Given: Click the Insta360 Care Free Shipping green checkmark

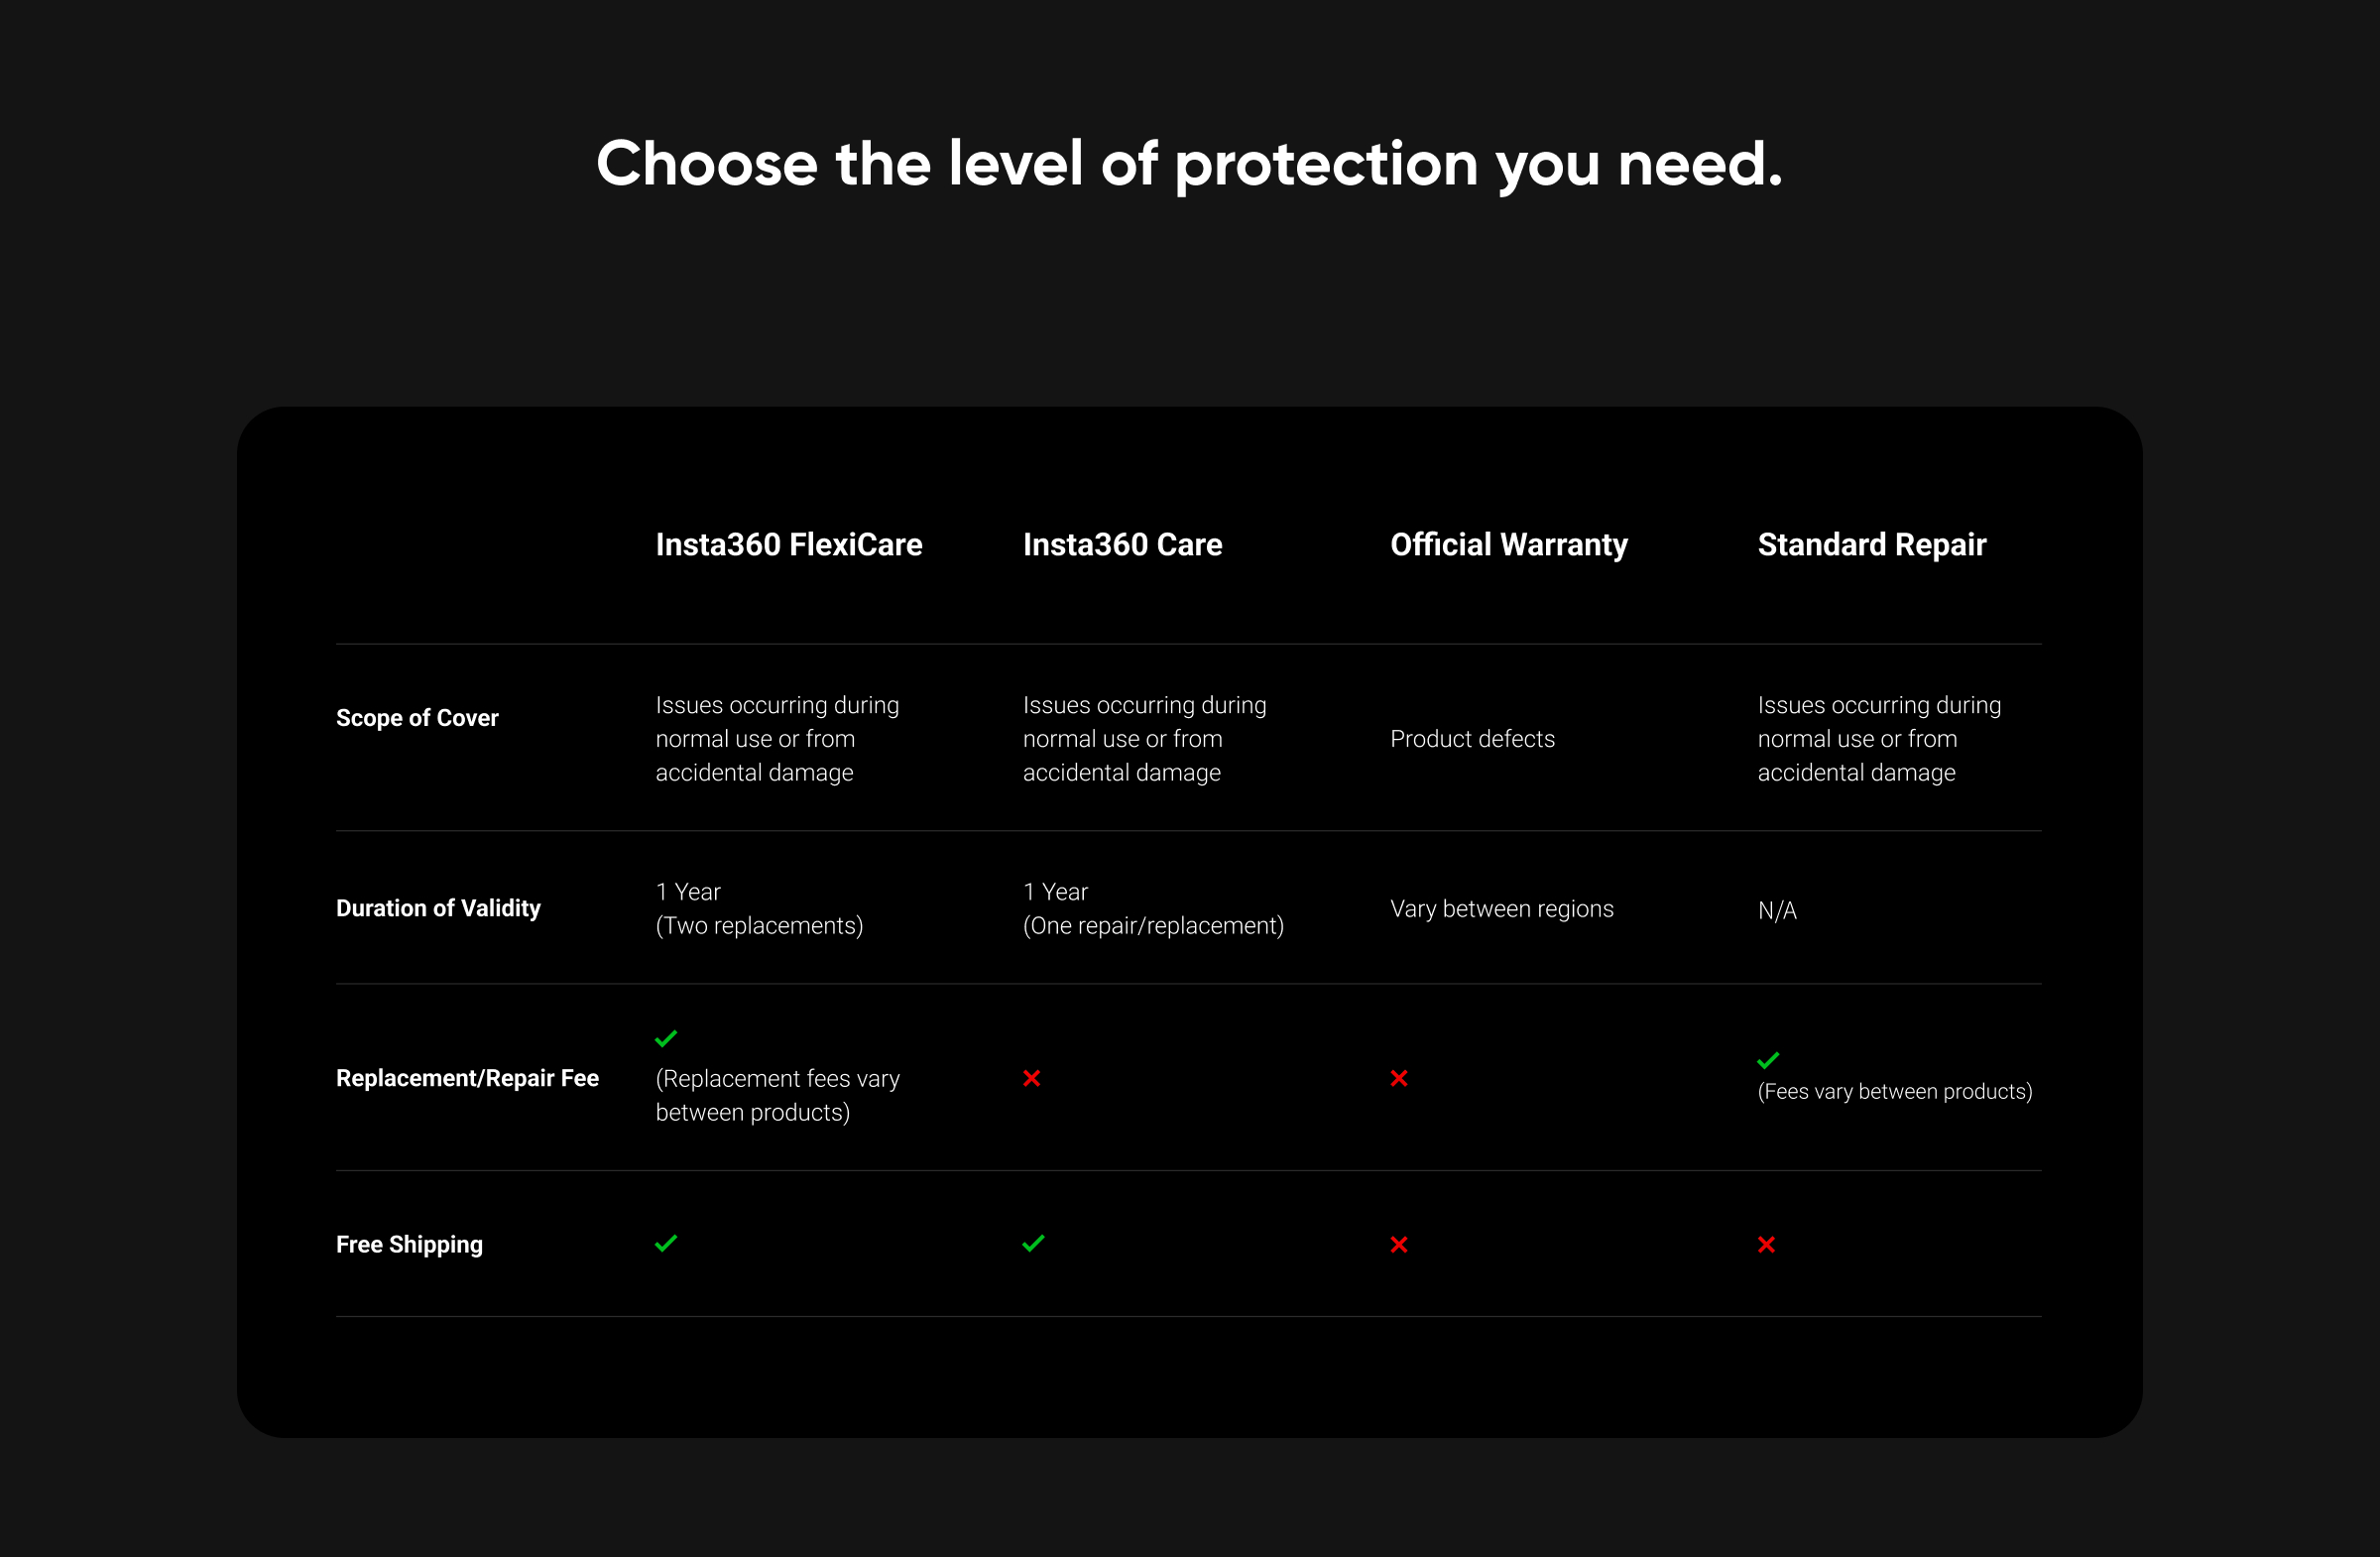Looking at the screenshot, I should (x=1033, y=1243).
